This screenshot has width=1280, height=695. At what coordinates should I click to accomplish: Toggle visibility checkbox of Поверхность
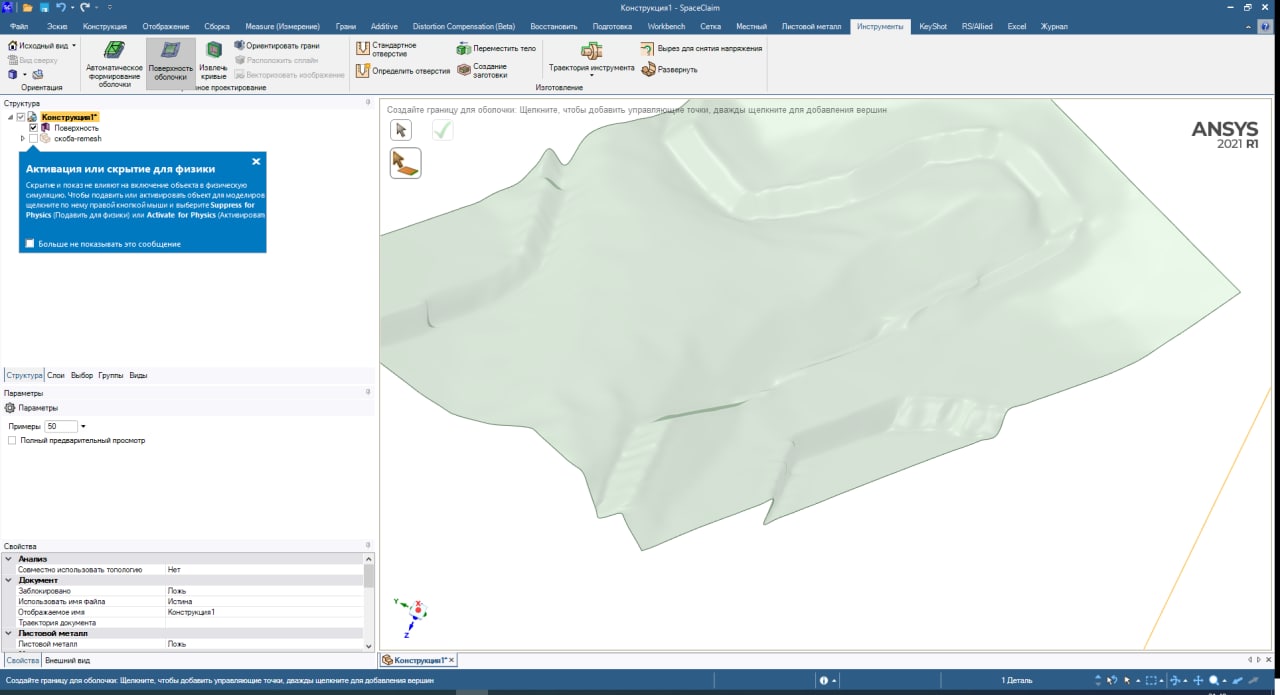[x=33, y=128]
